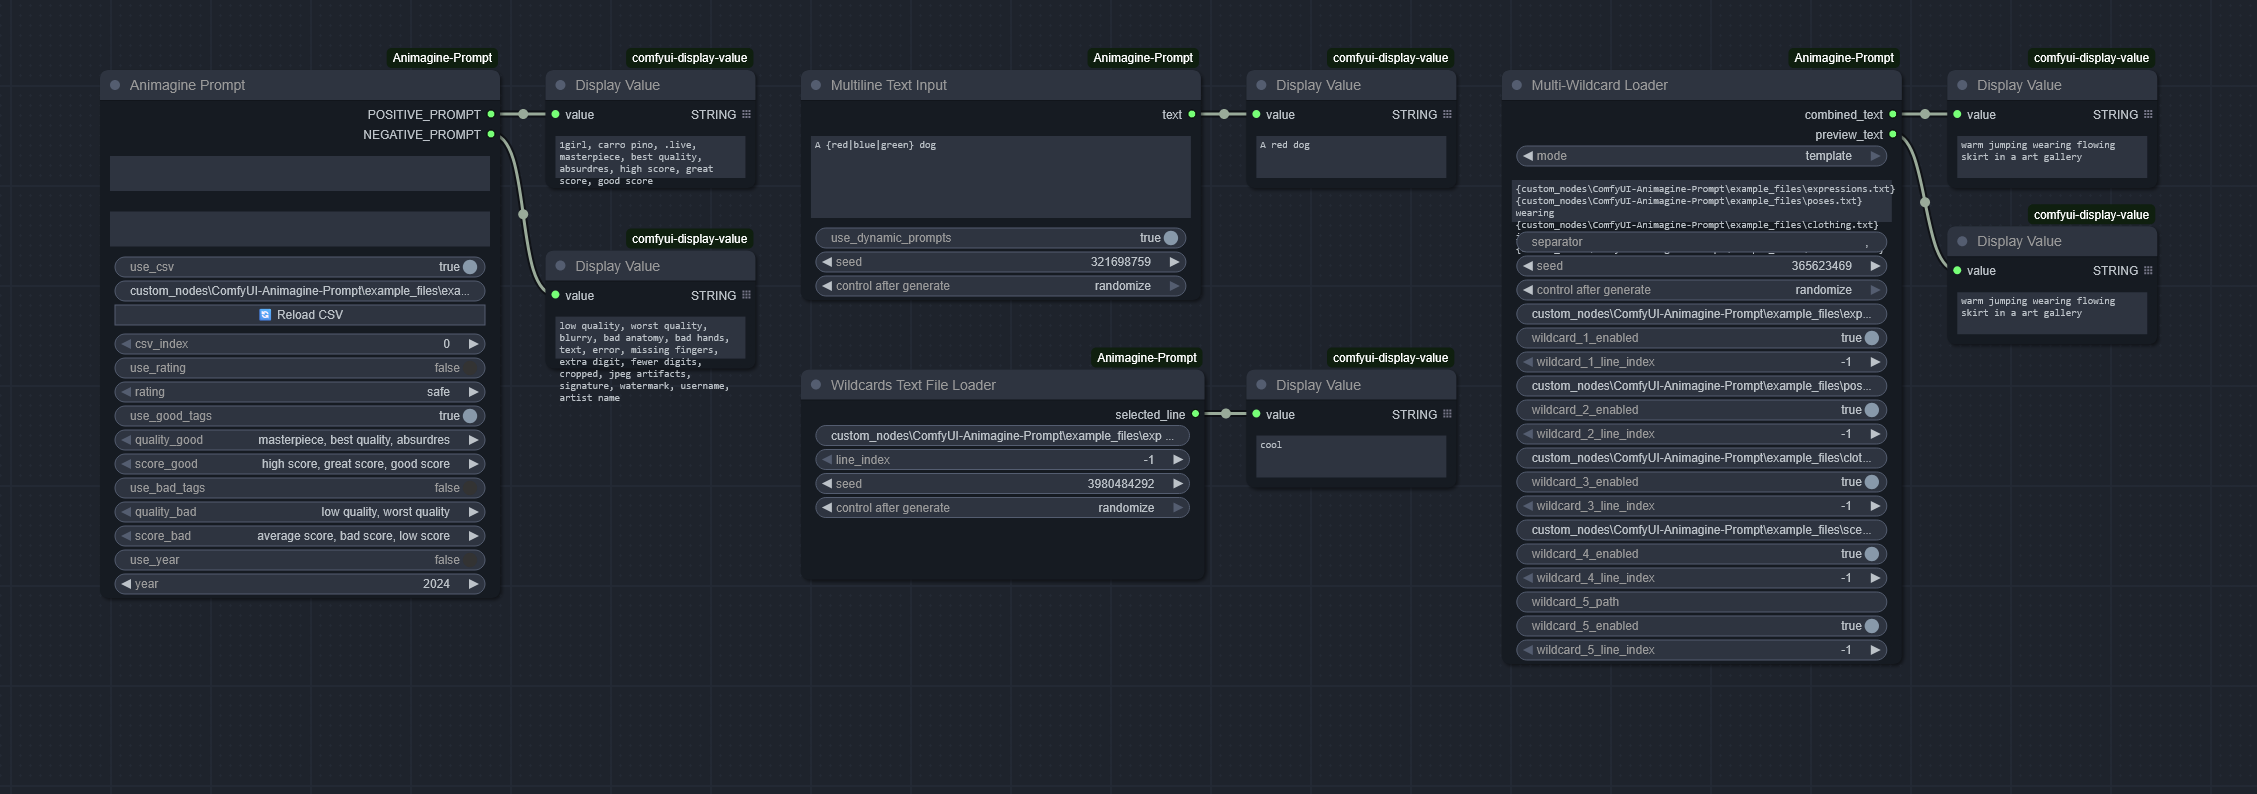Collapse the Animagine Prompt node using its title dot
Viewport: 2257px width, 794px height.
pos(115,85)
